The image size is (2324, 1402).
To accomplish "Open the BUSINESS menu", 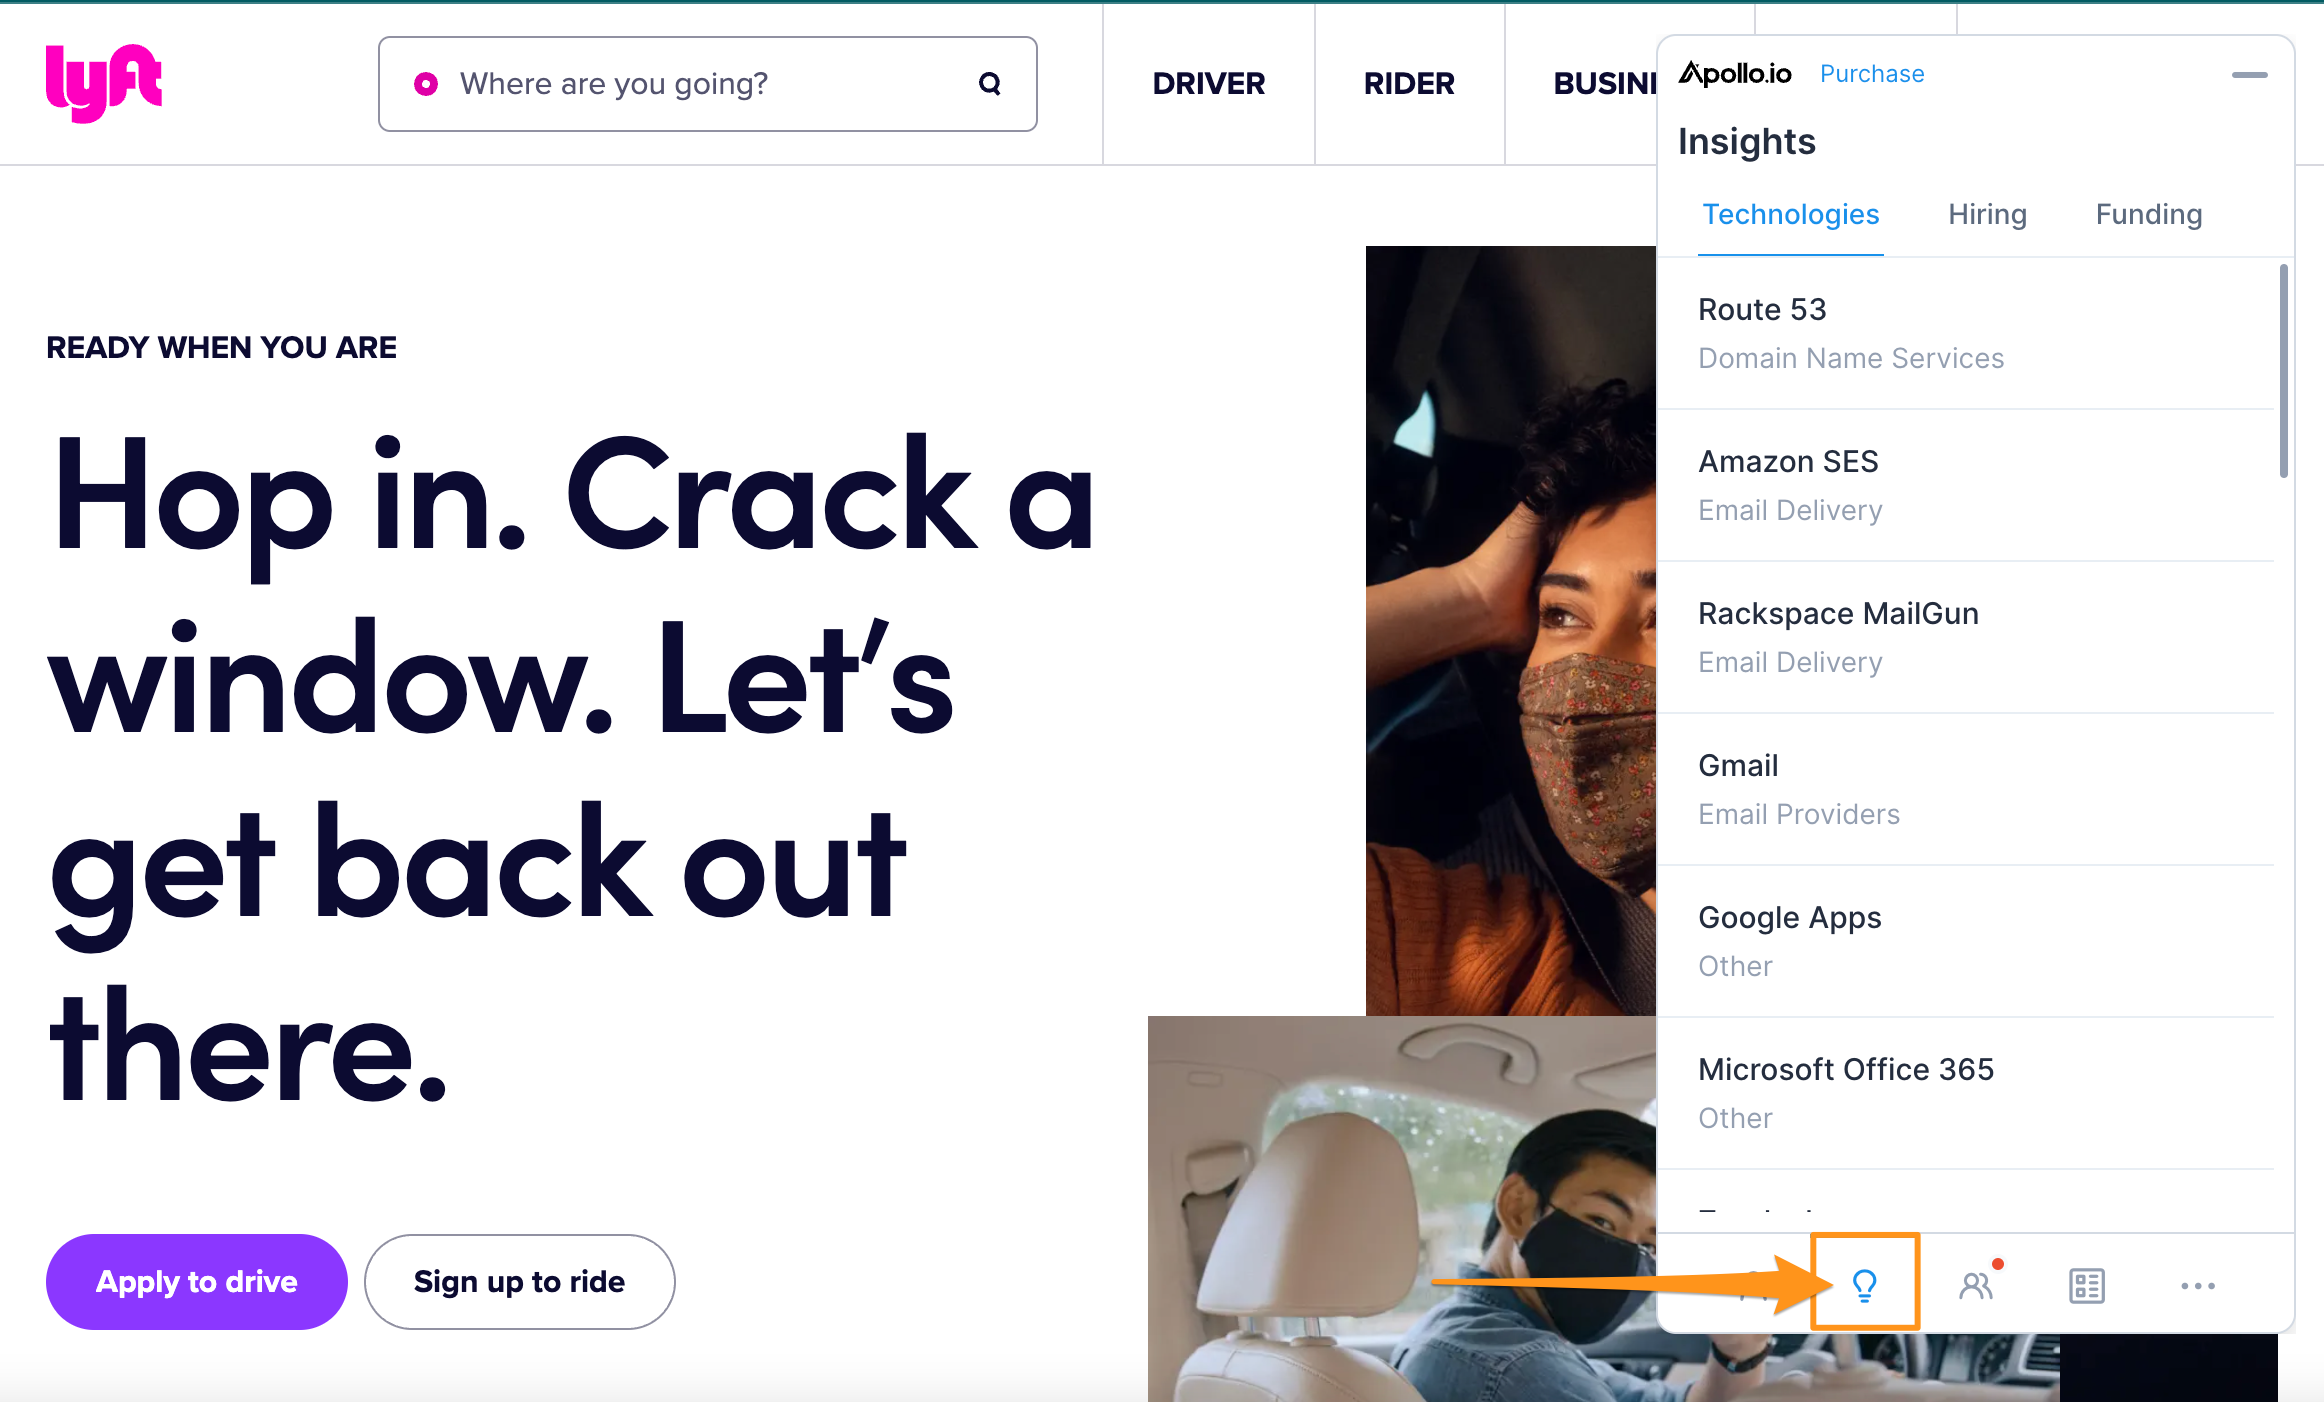I will click(1604, 84).
